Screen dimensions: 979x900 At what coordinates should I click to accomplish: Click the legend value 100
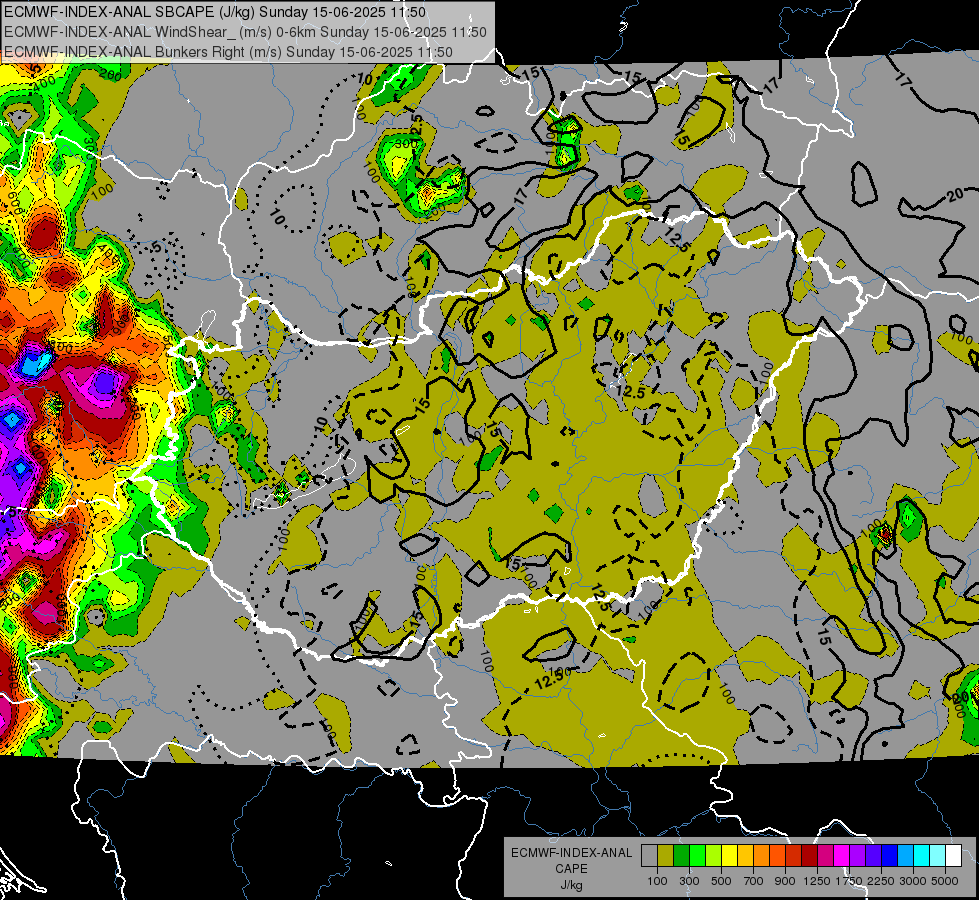(x=657, y=881)
